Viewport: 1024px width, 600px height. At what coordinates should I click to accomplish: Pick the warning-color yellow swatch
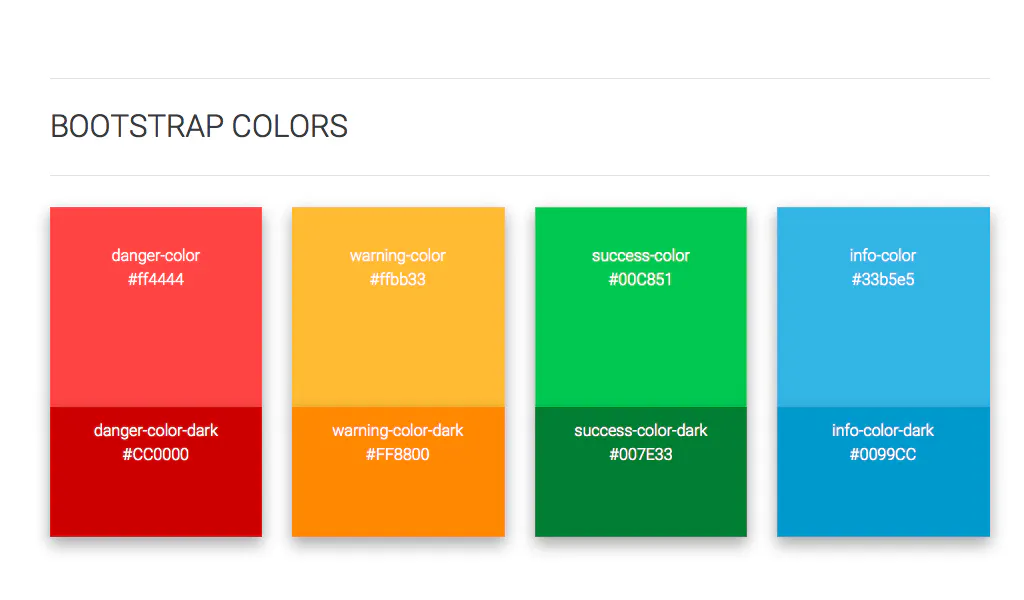tap(398, 307)
